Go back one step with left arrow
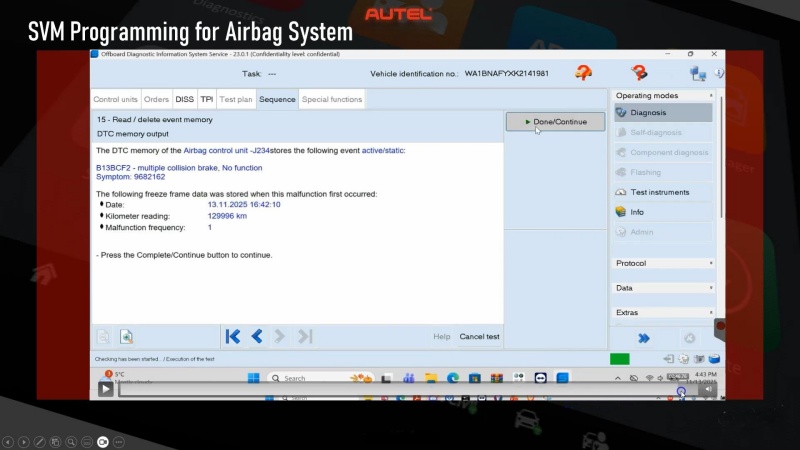Viewport: 800px width, 450px height. click(x=257, y=337)
